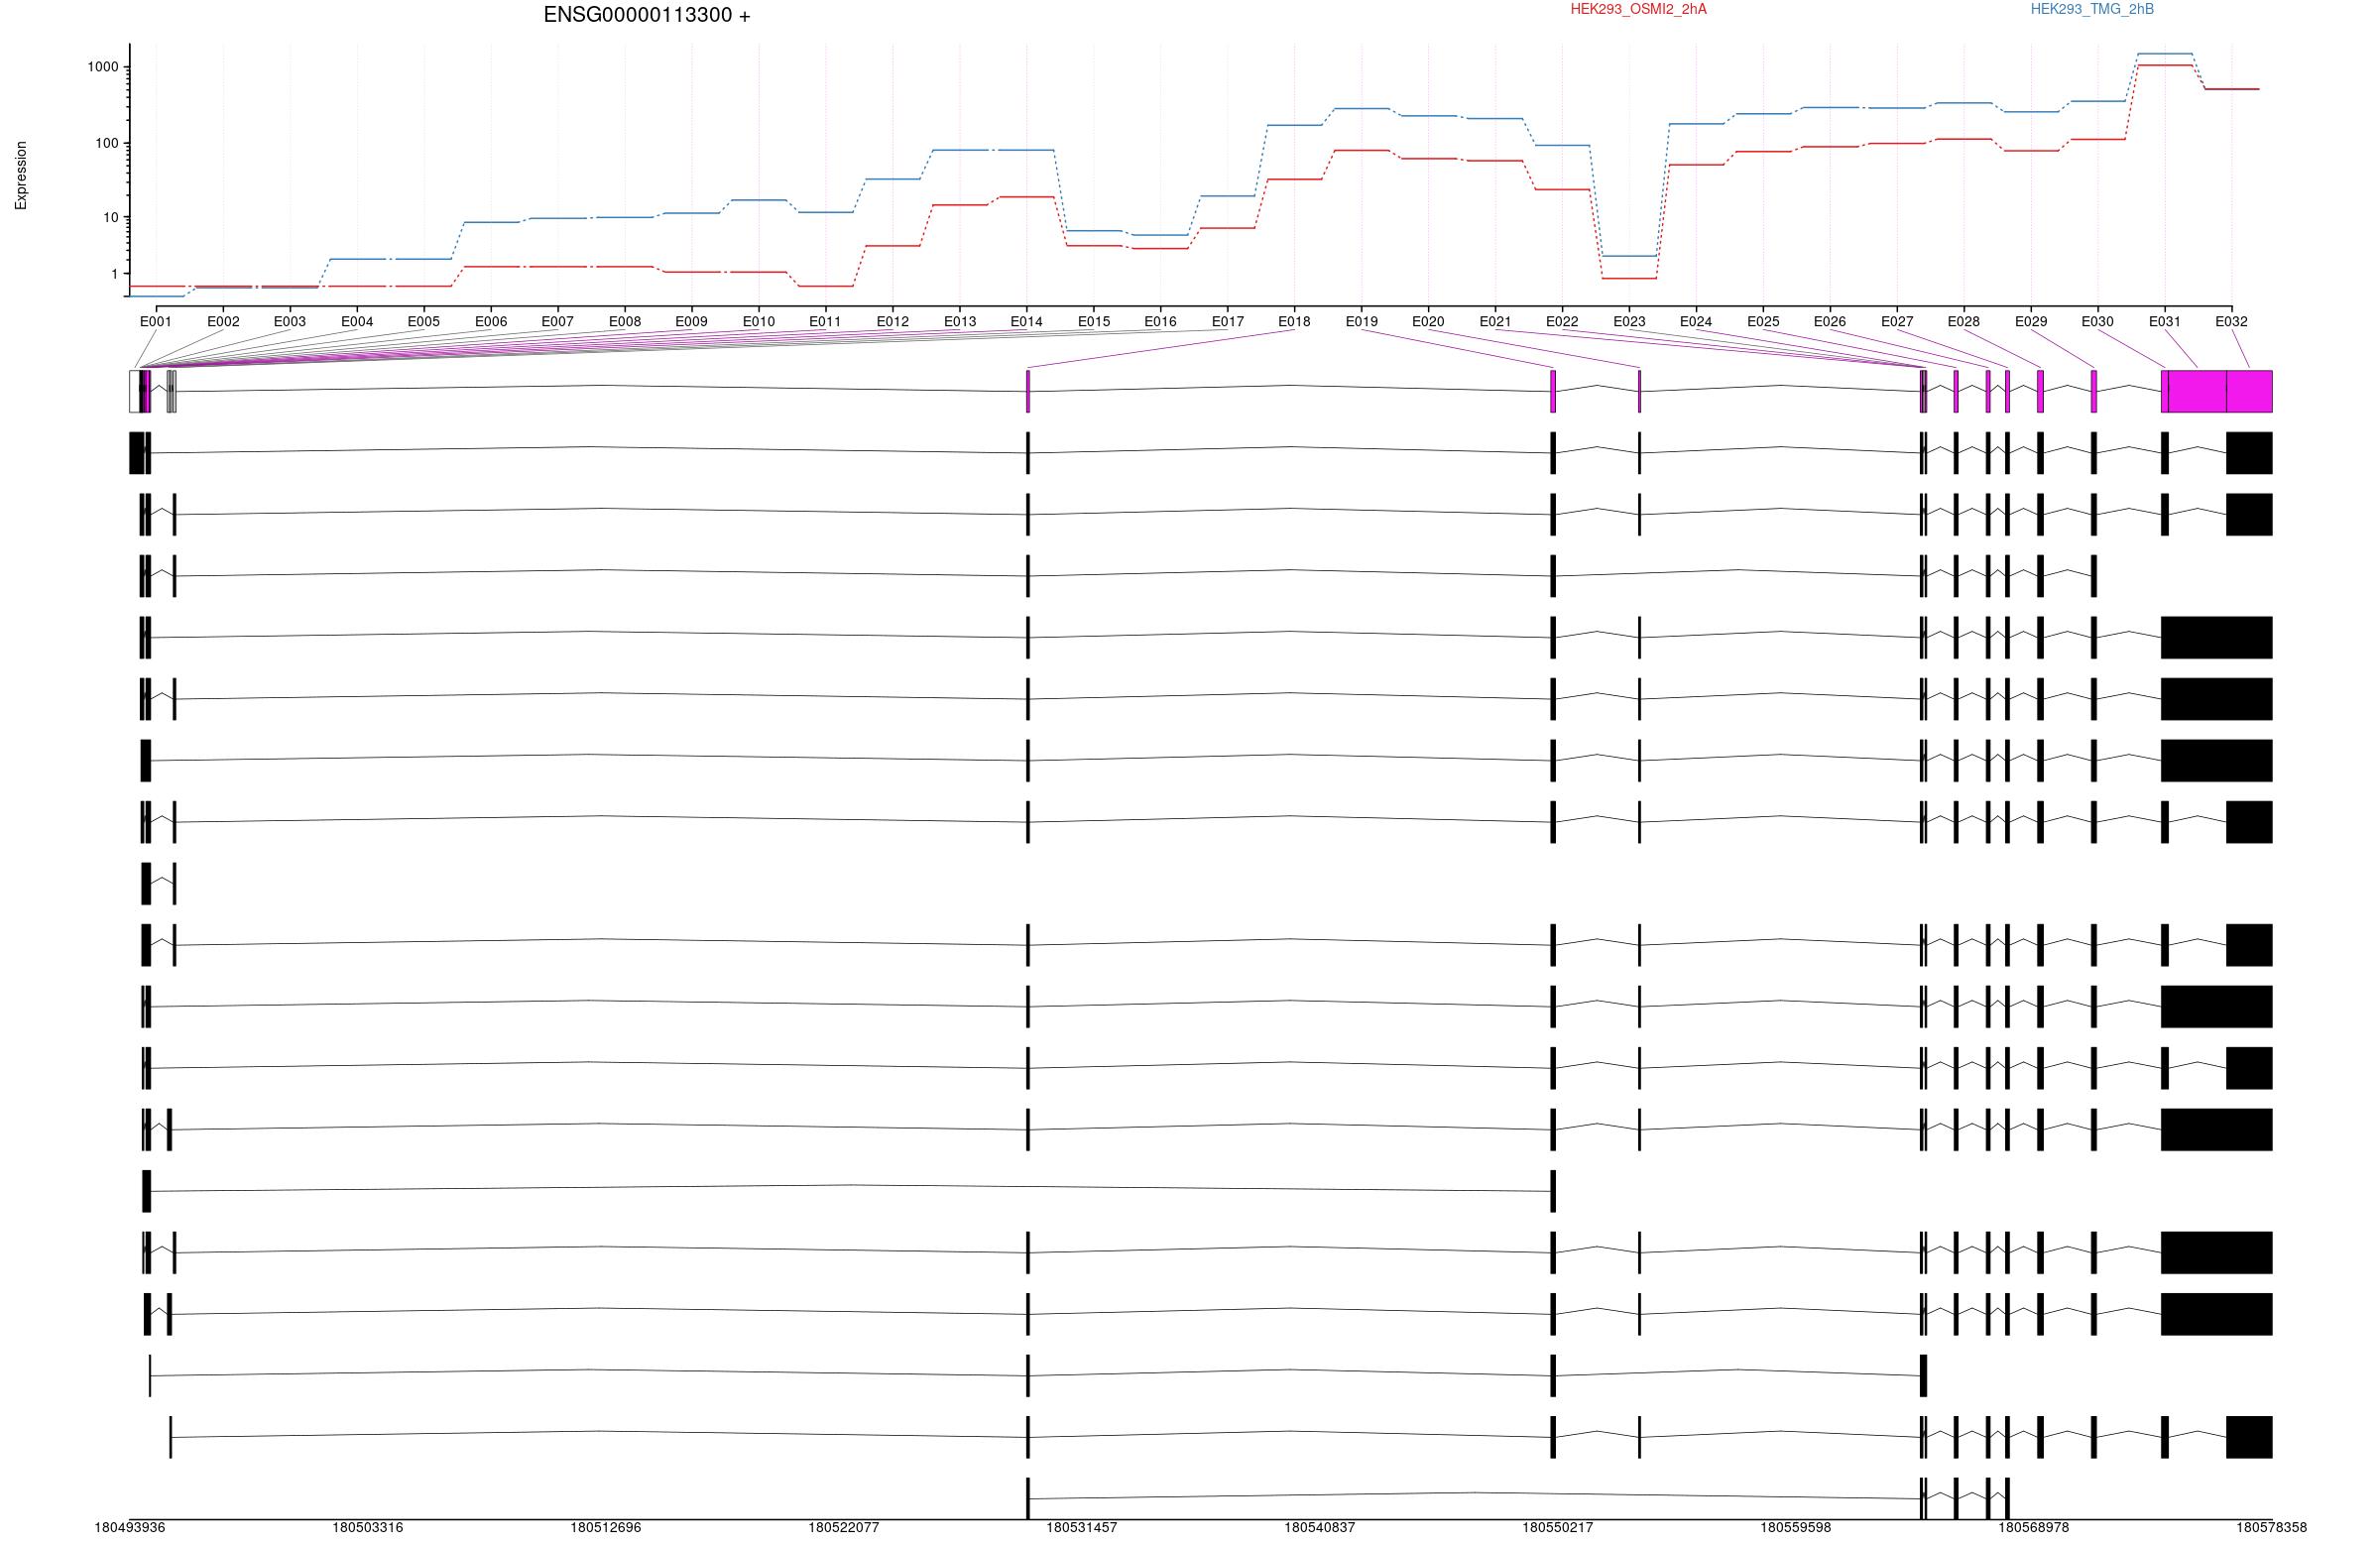Click exon label E022
The width and height of the screenshot is (2380, 1546).
click(x=1562, y=321)
